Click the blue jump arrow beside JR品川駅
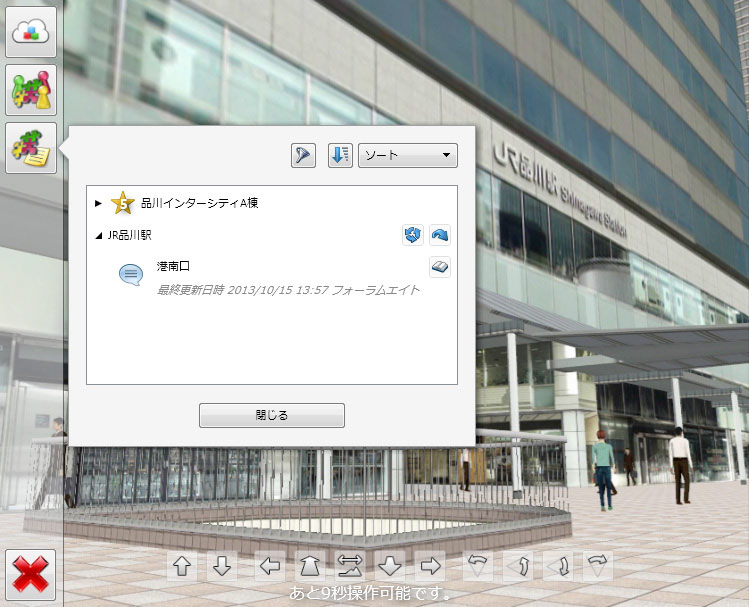 click(439, 235)
